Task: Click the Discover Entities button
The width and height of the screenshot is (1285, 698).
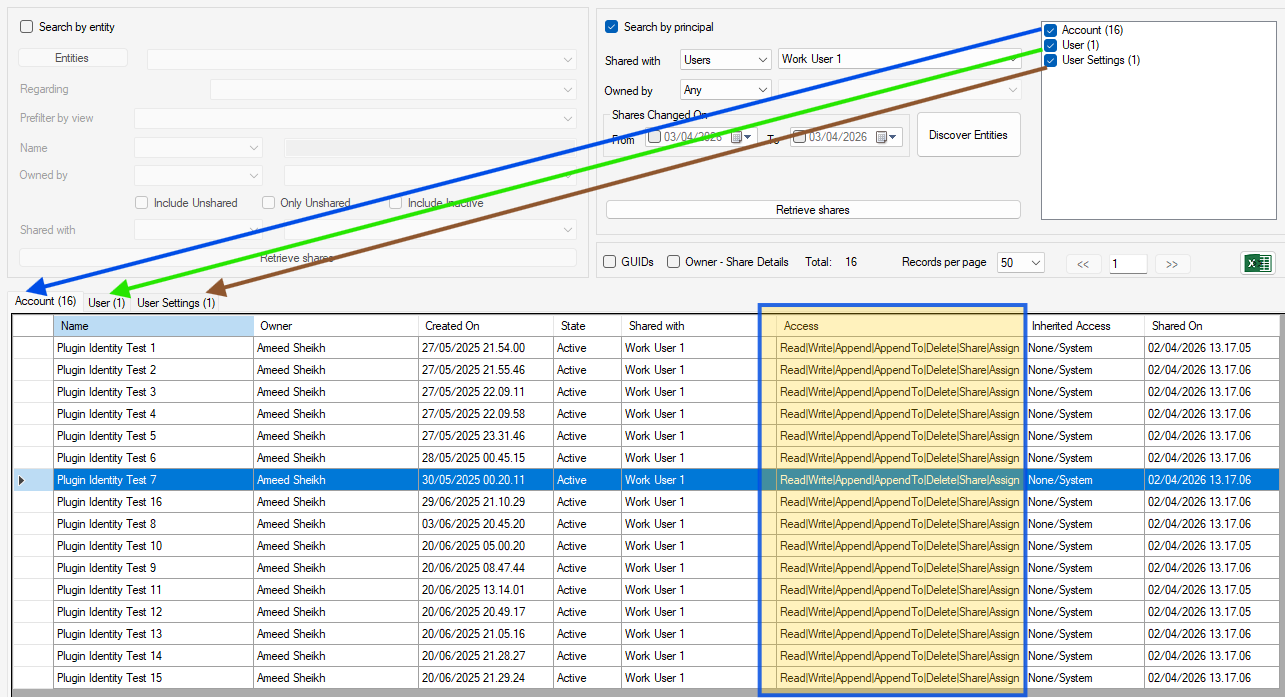Action: click(x=968, y=134)
